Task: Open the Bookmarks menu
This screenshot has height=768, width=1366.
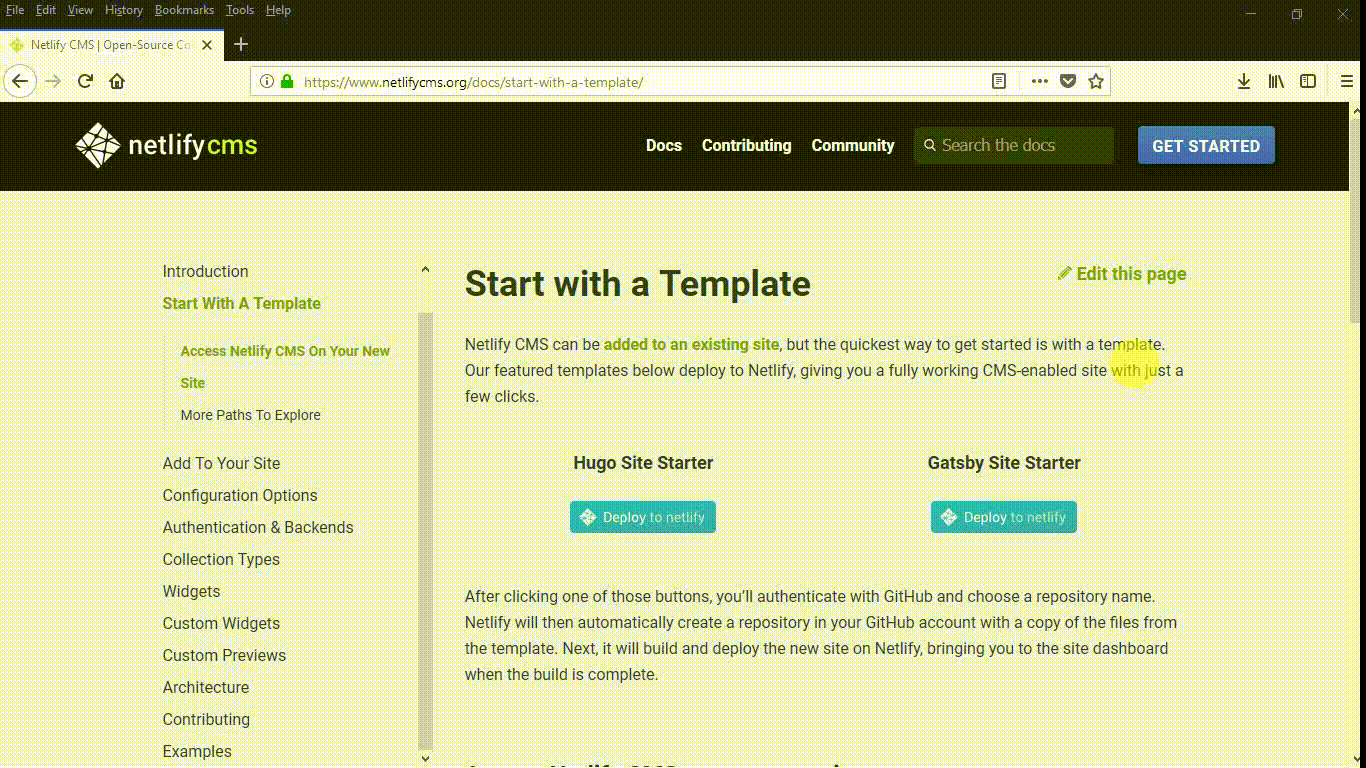Action: click(184, 10)
